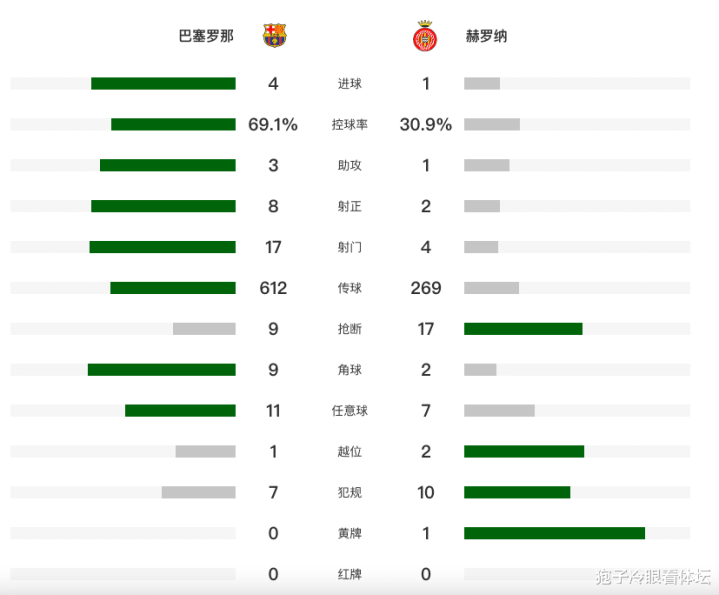Click Barcelona's 69.1% possession value
Image resolution: width=719 pixels, height=595 pixels.
click(273, 125)
